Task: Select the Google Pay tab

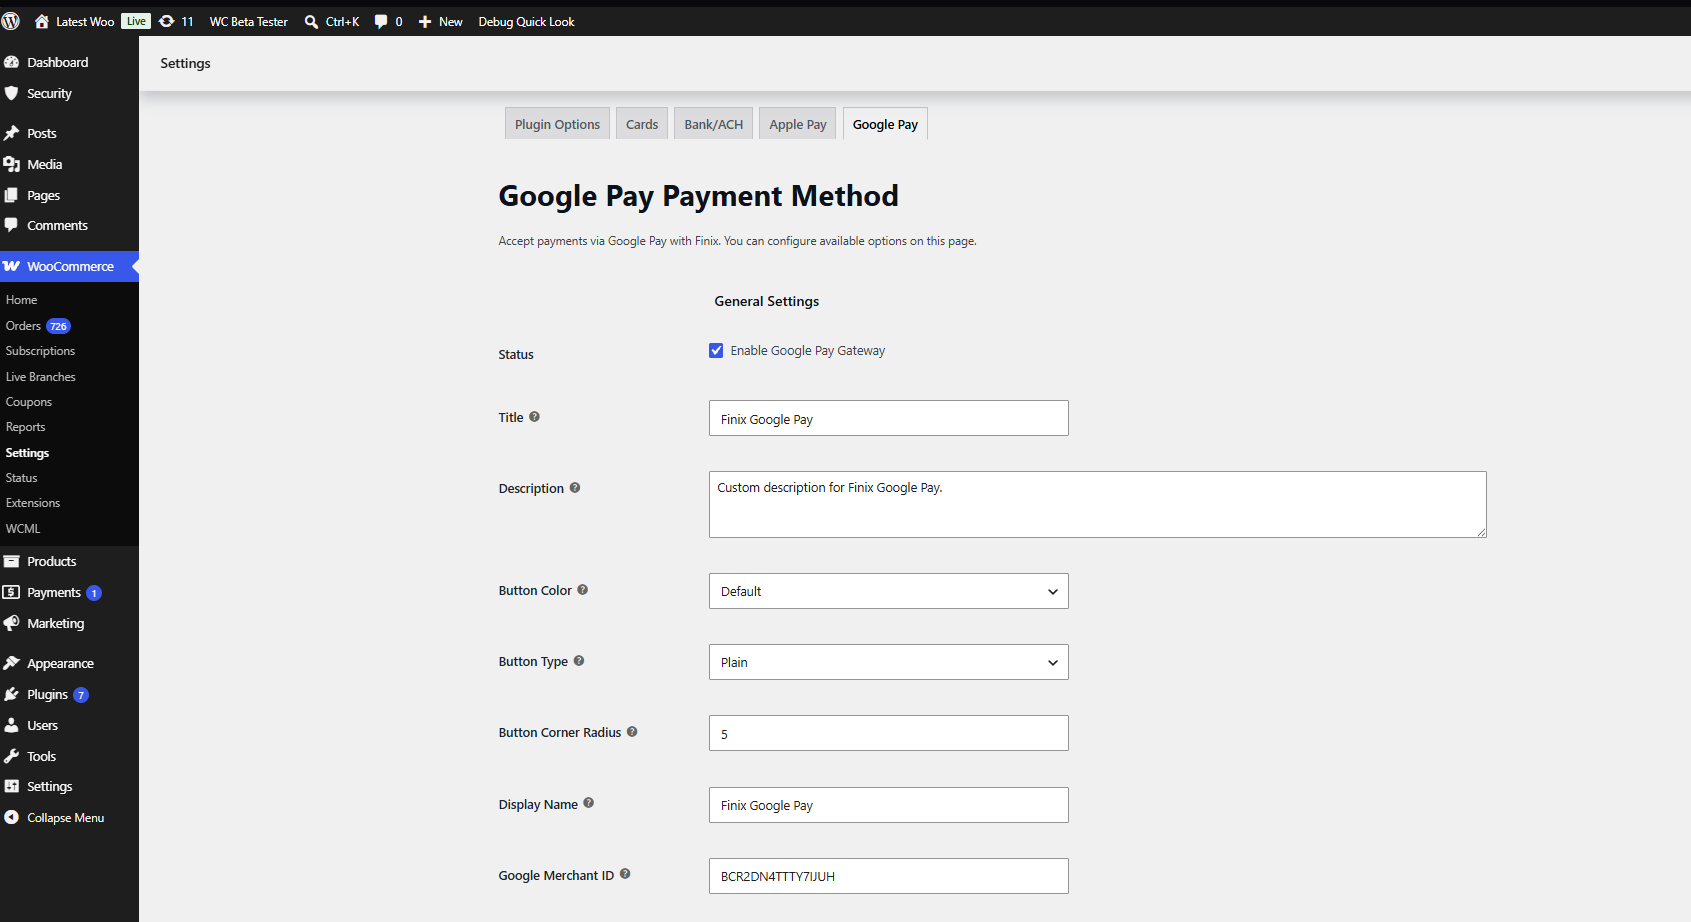Action: [885, 124]
